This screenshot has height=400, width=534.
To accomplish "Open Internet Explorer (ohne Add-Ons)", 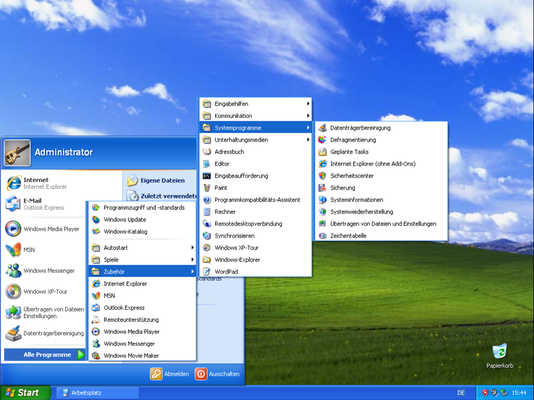I will (x=381, y=164).
